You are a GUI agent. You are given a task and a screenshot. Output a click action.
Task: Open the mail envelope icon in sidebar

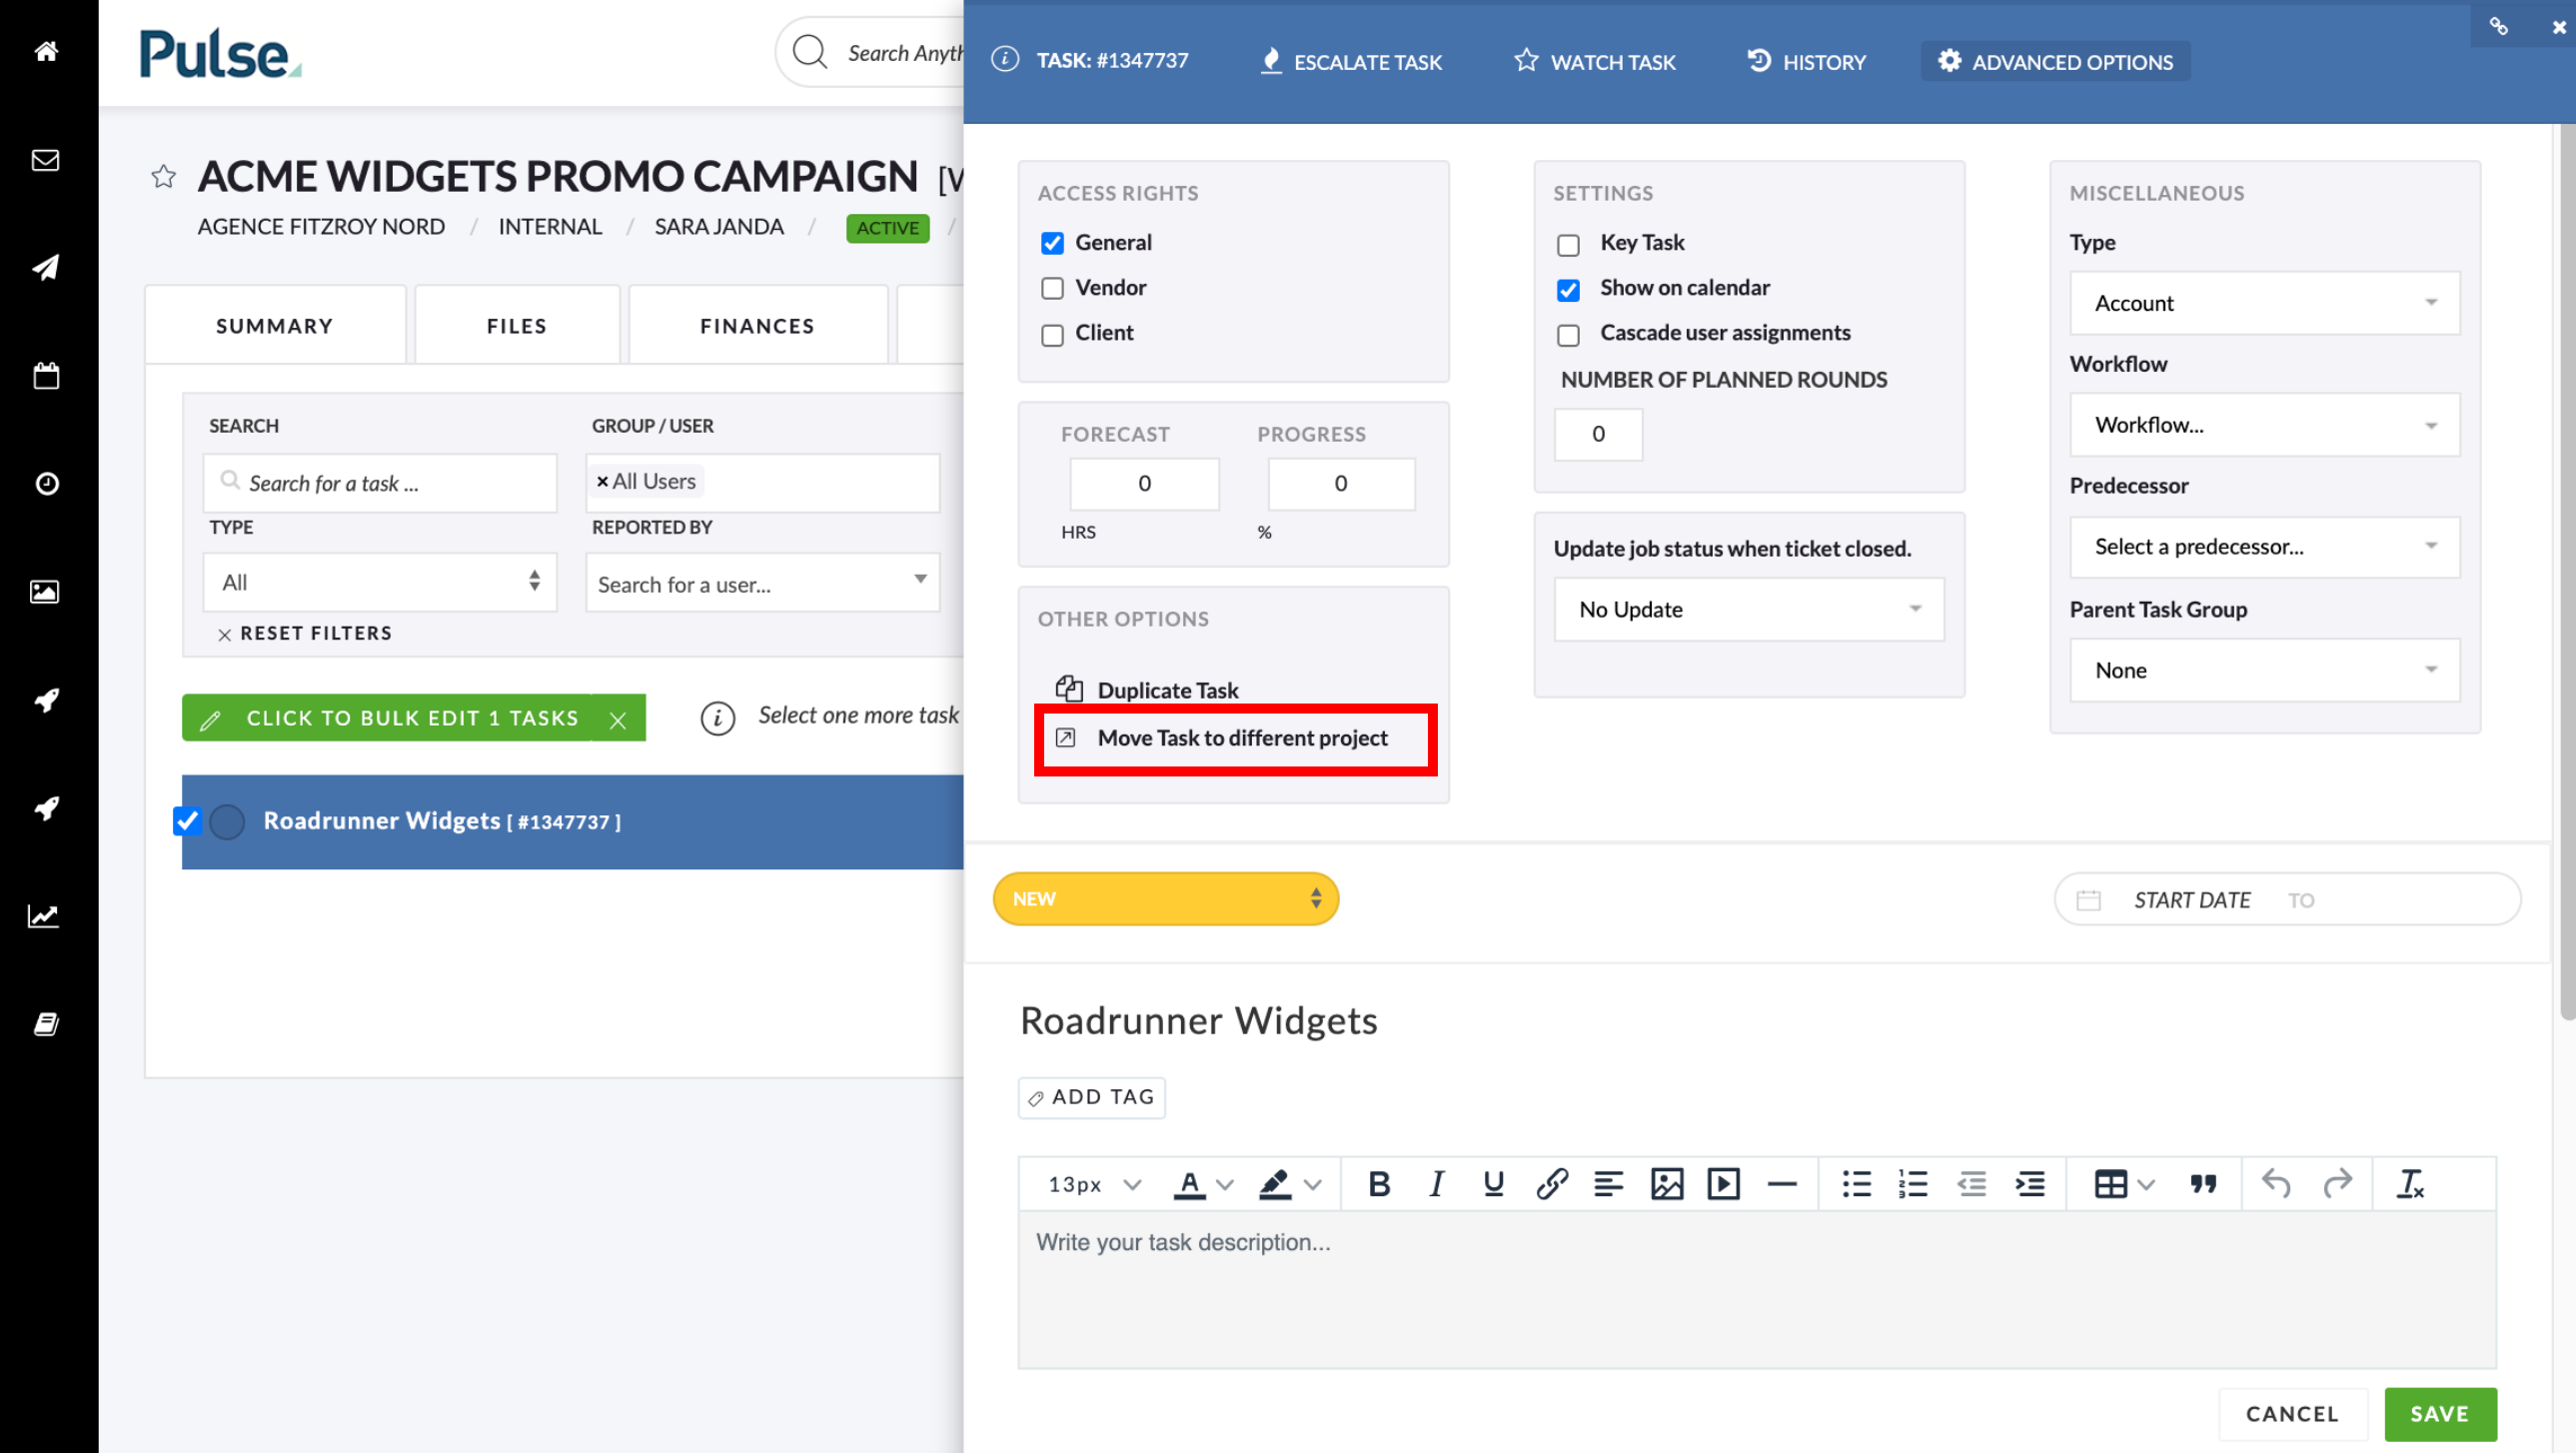coord(46,160)
